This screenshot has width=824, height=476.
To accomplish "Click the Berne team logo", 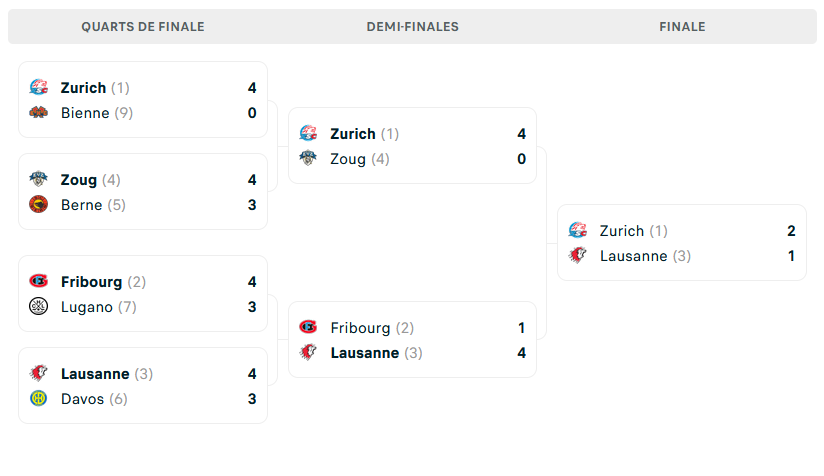I will (x=39, y=205).
